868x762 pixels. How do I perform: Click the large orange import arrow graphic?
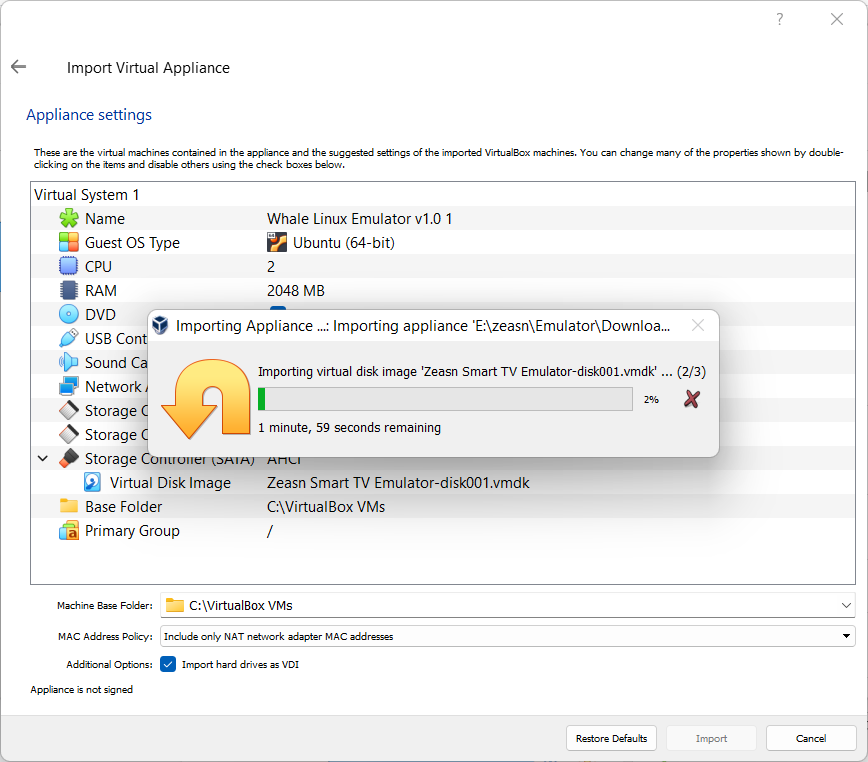coord(205,398)
